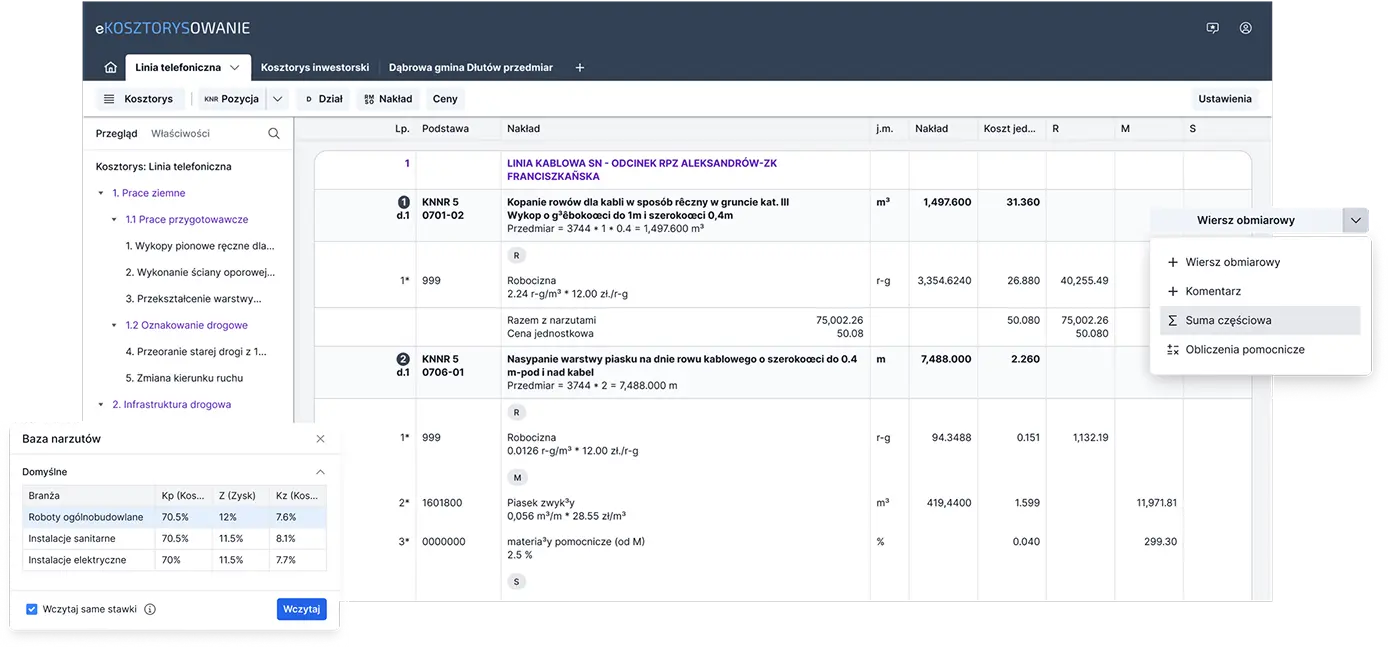Select tree item 4. Przeoranie starej drogi
The height and width of the screenshot is (648, 1391).
(x=196, y=352)
